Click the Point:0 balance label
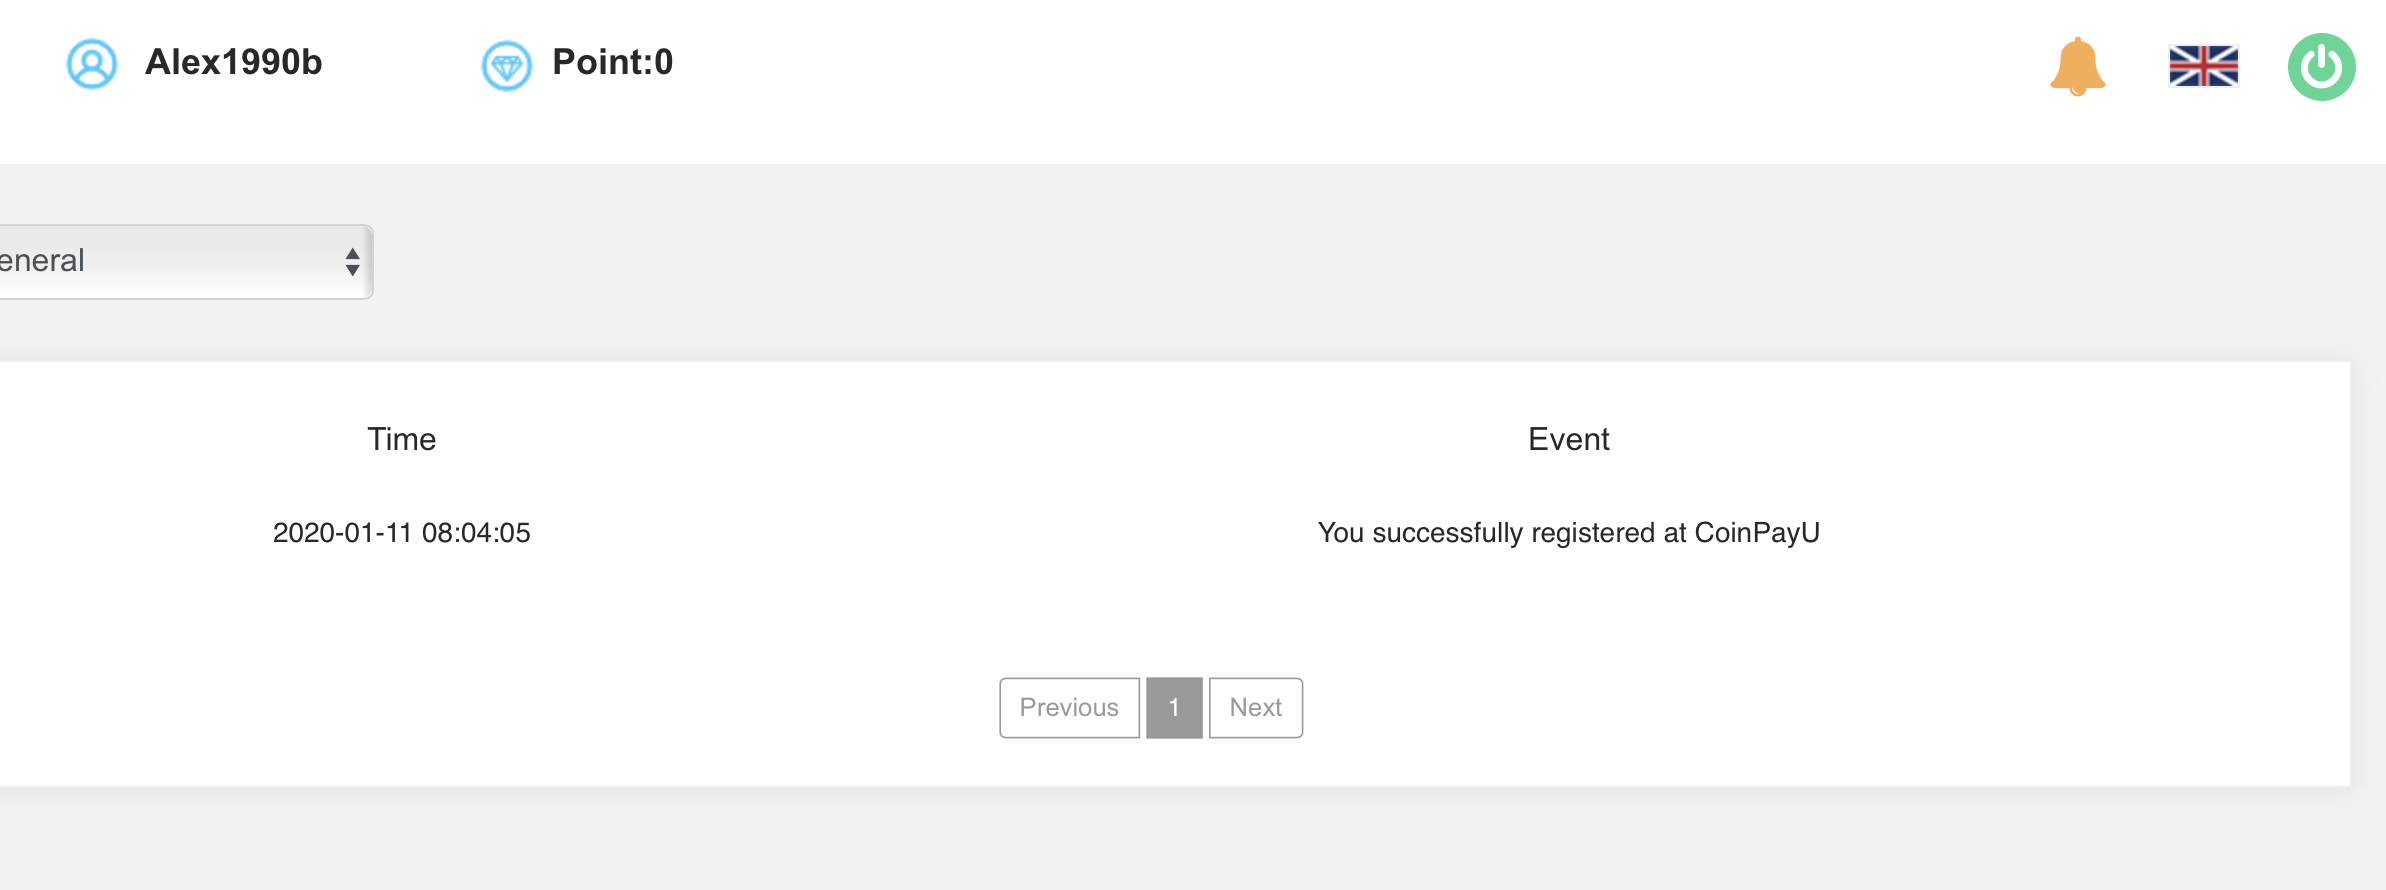Viewport: 2386px width, 890px height. tap(612, 62)
